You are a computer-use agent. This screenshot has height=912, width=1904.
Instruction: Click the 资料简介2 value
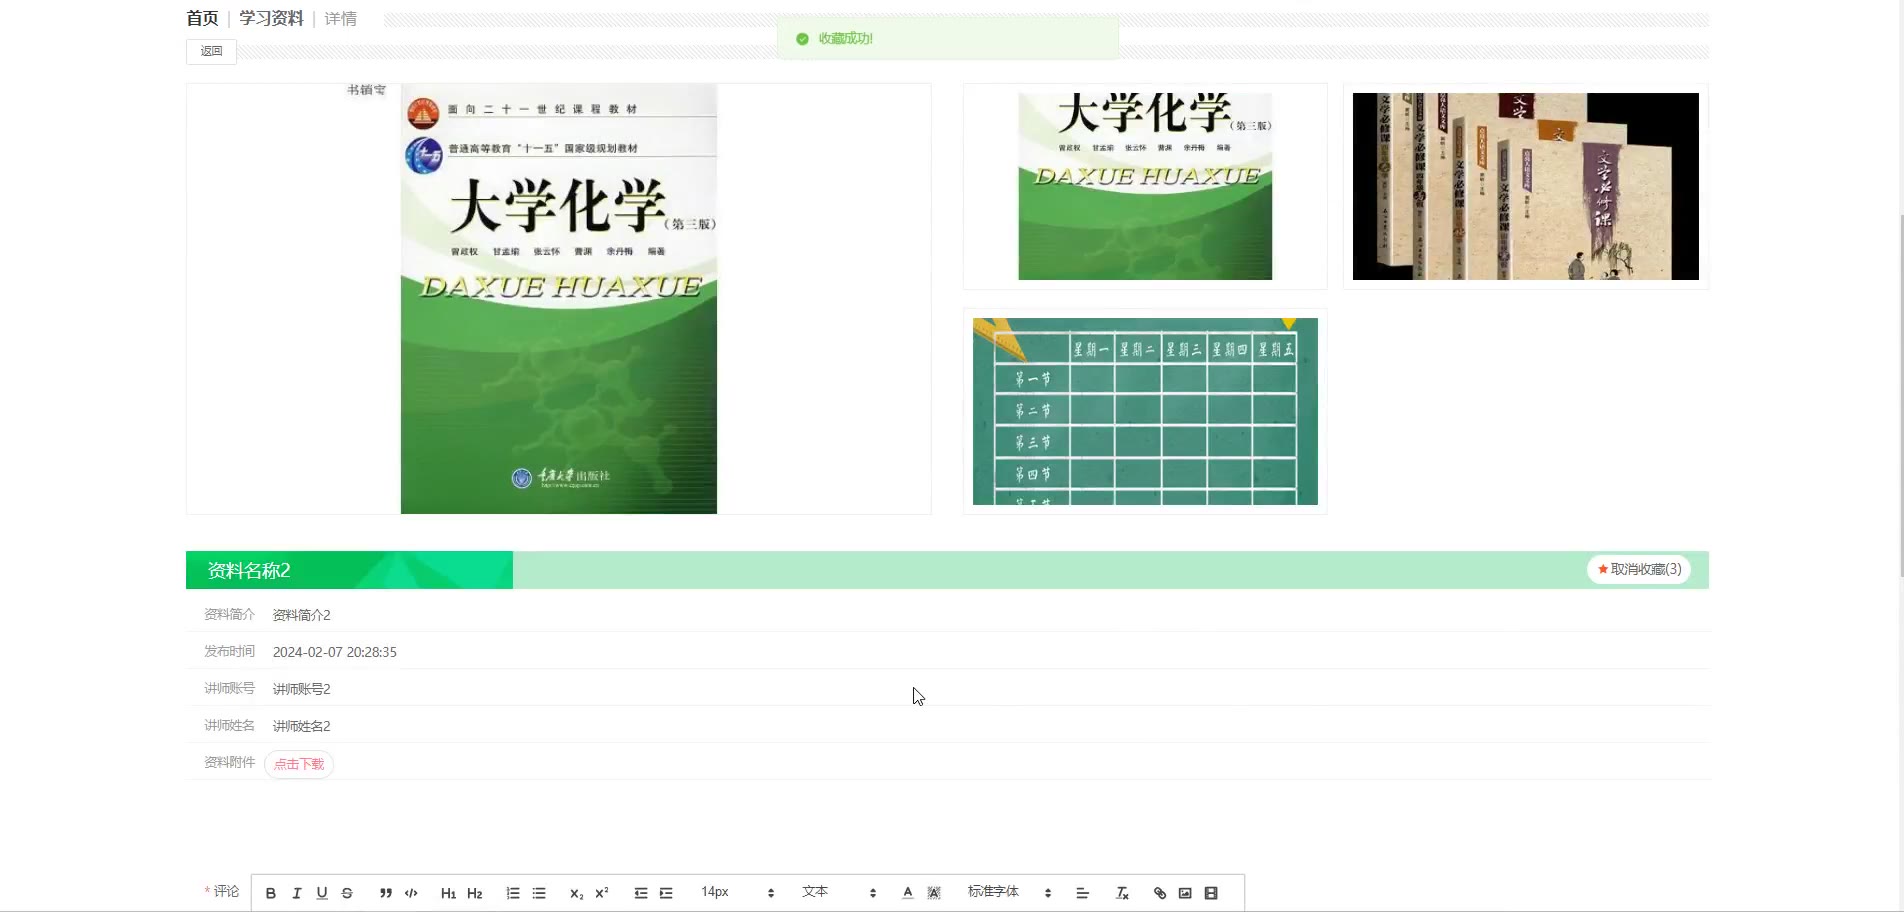(x=302, y=615)
